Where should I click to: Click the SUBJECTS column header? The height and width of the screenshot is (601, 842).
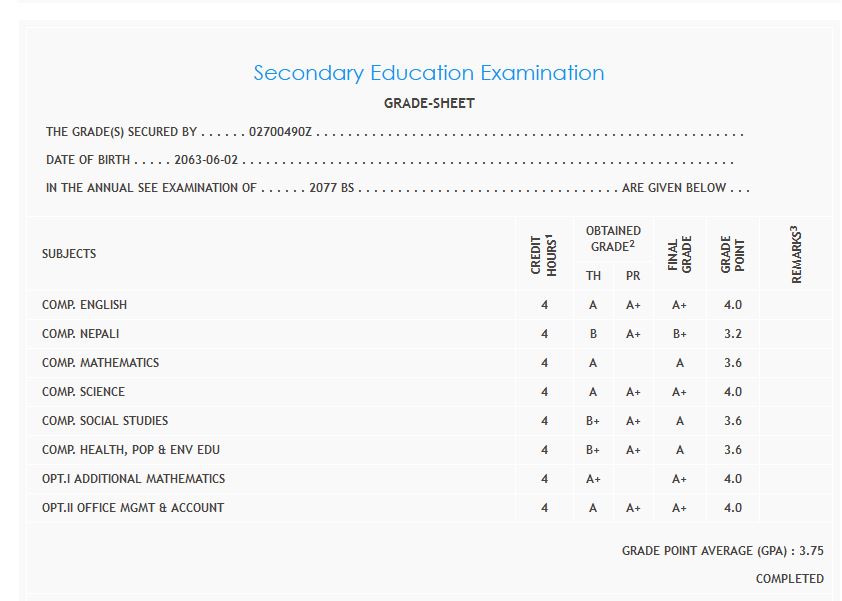[69, 254]
